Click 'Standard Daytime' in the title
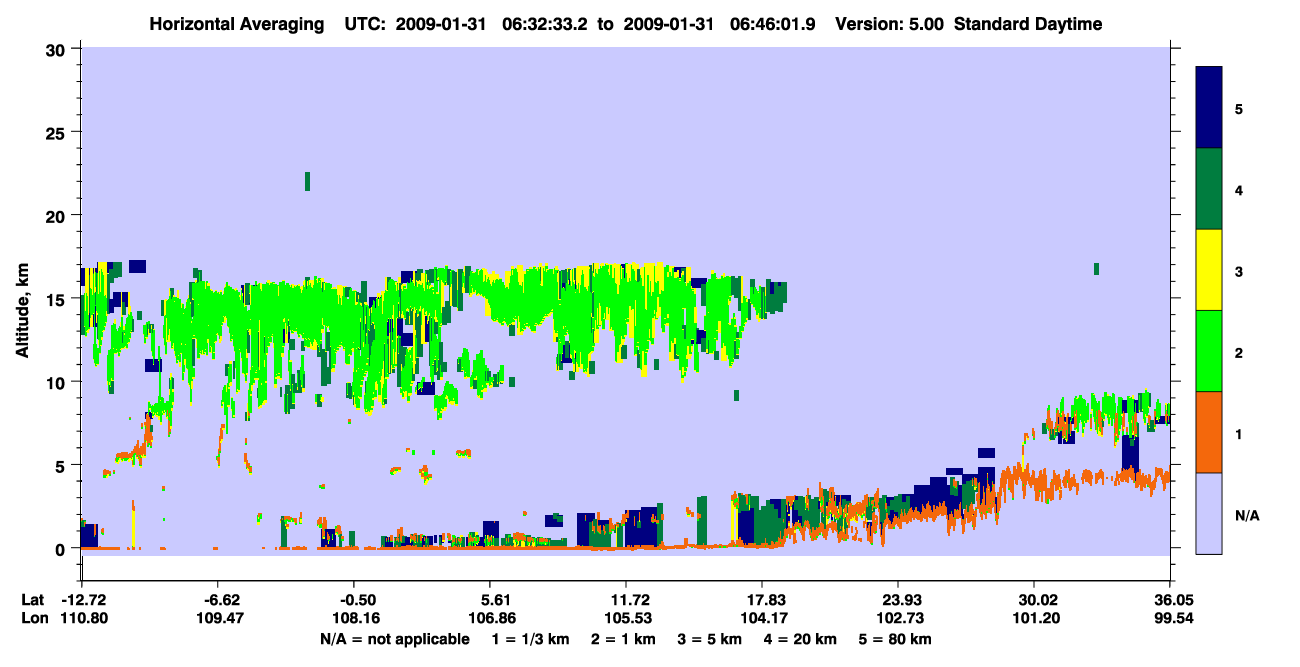The width and height of the screenshot is (1300, 667). (x=1028, y=24)
